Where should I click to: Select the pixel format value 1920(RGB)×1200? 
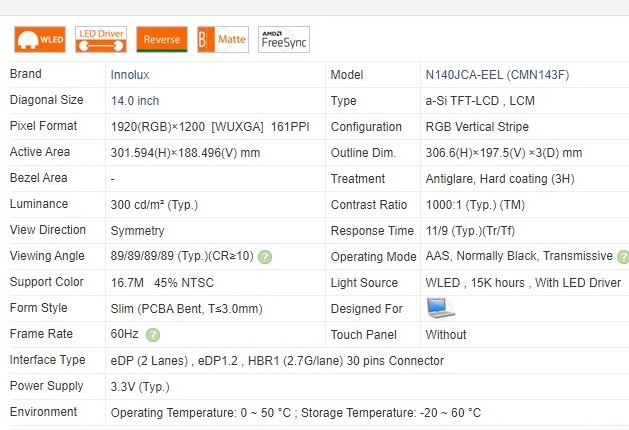[x=158, y=127]
